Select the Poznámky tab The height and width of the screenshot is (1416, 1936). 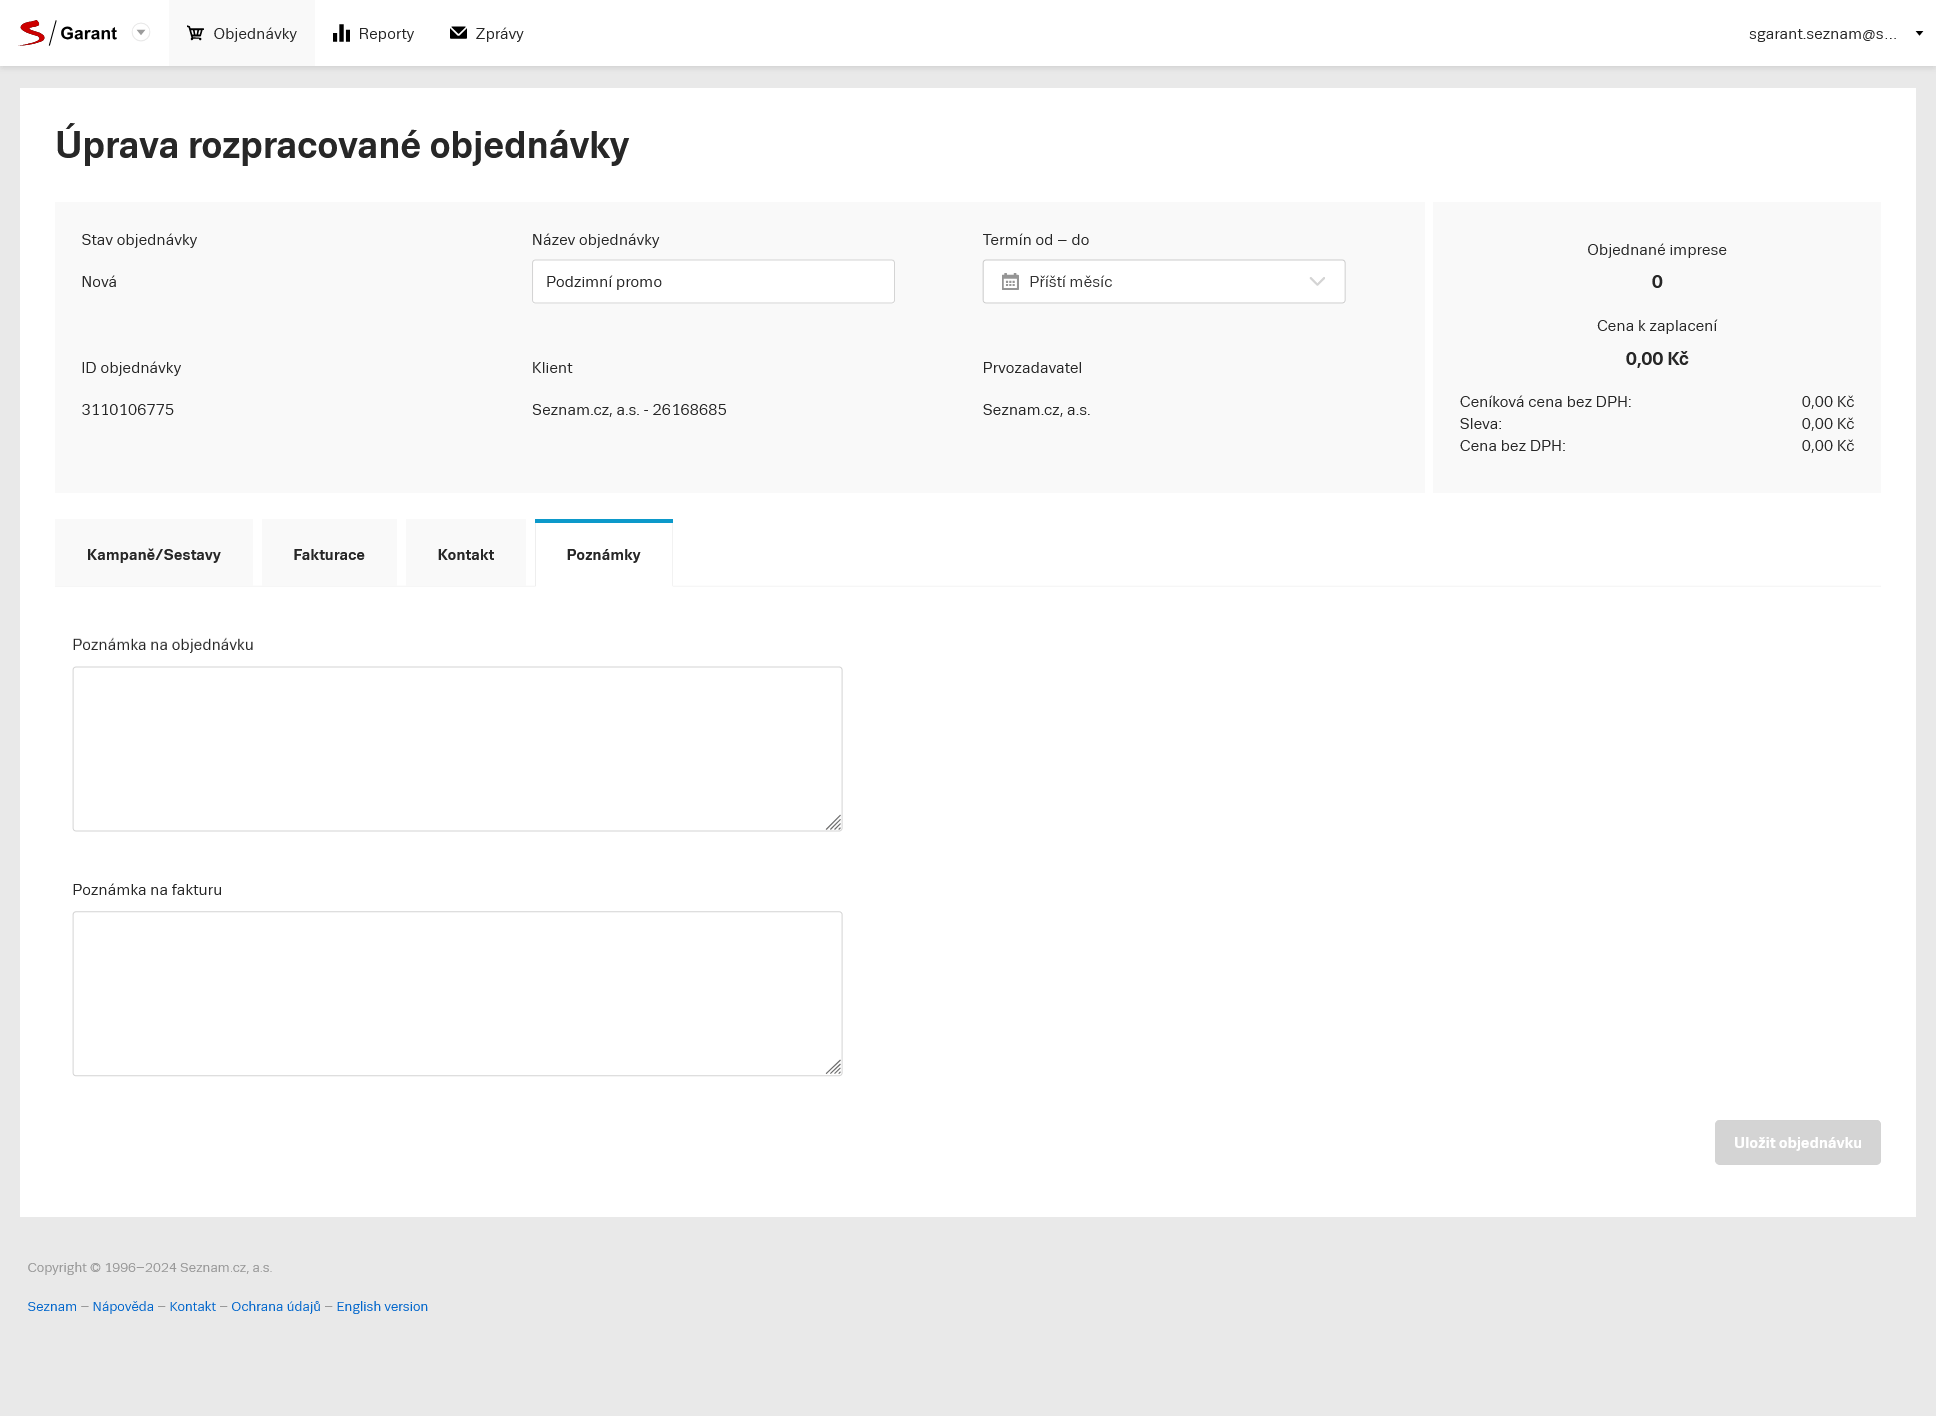pos(603,554)
